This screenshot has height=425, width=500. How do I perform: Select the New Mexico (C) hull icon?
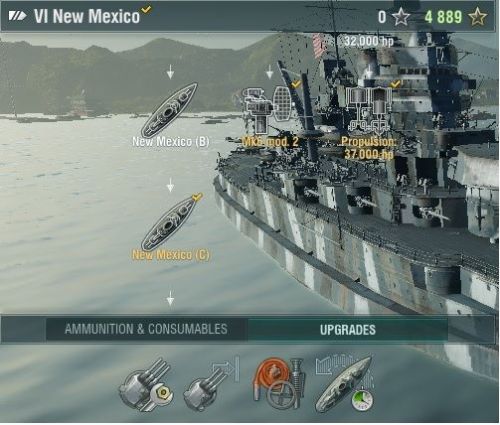(169, 223)
